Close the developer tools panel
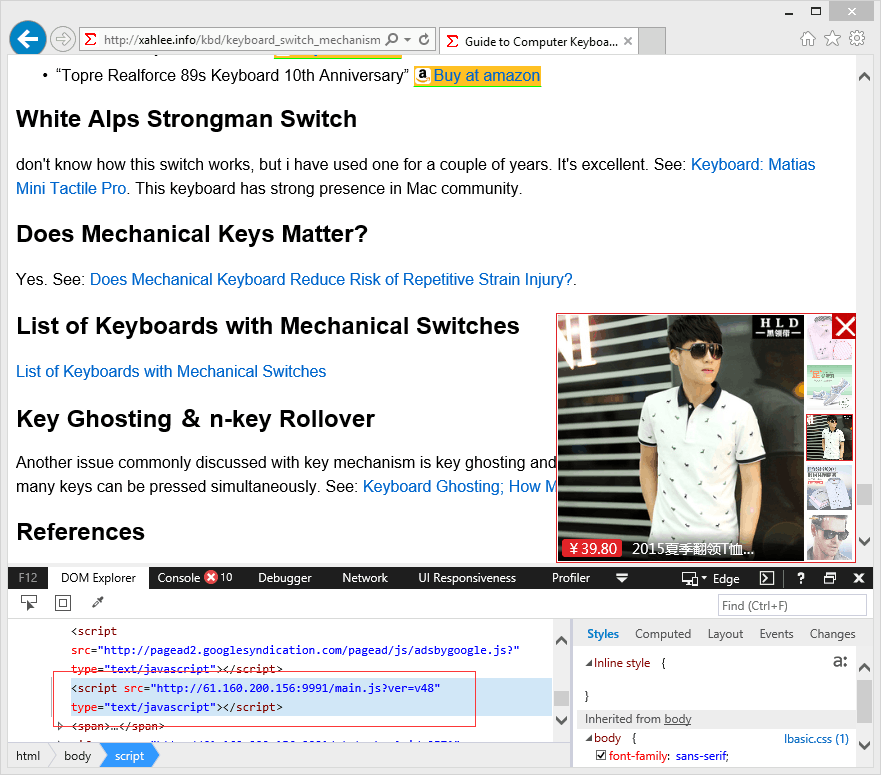The image size is (881, 775). click(859, 578)
